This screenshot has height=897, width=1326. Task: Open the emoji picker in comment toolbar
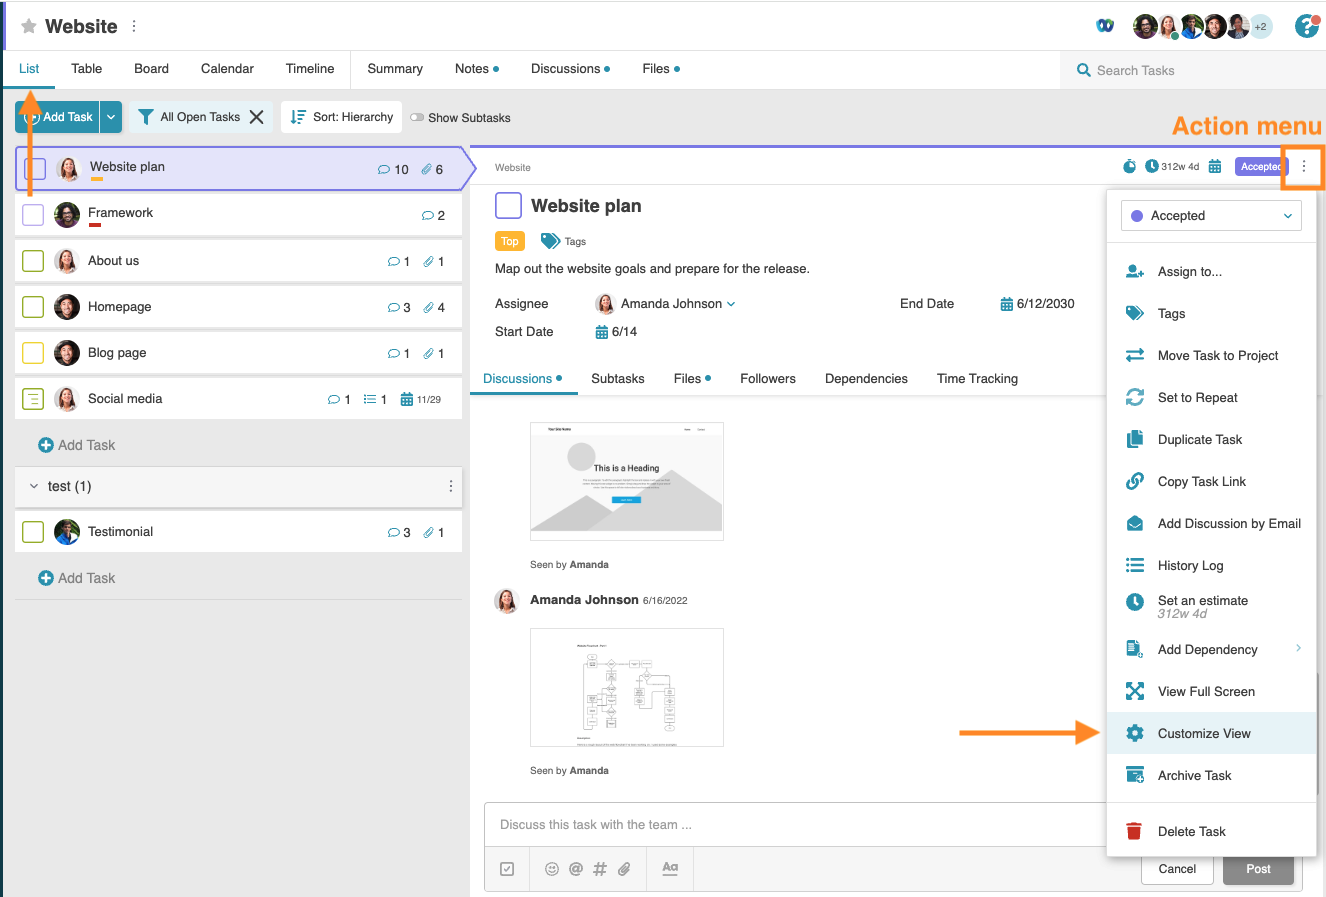click(x=552, y=869)
